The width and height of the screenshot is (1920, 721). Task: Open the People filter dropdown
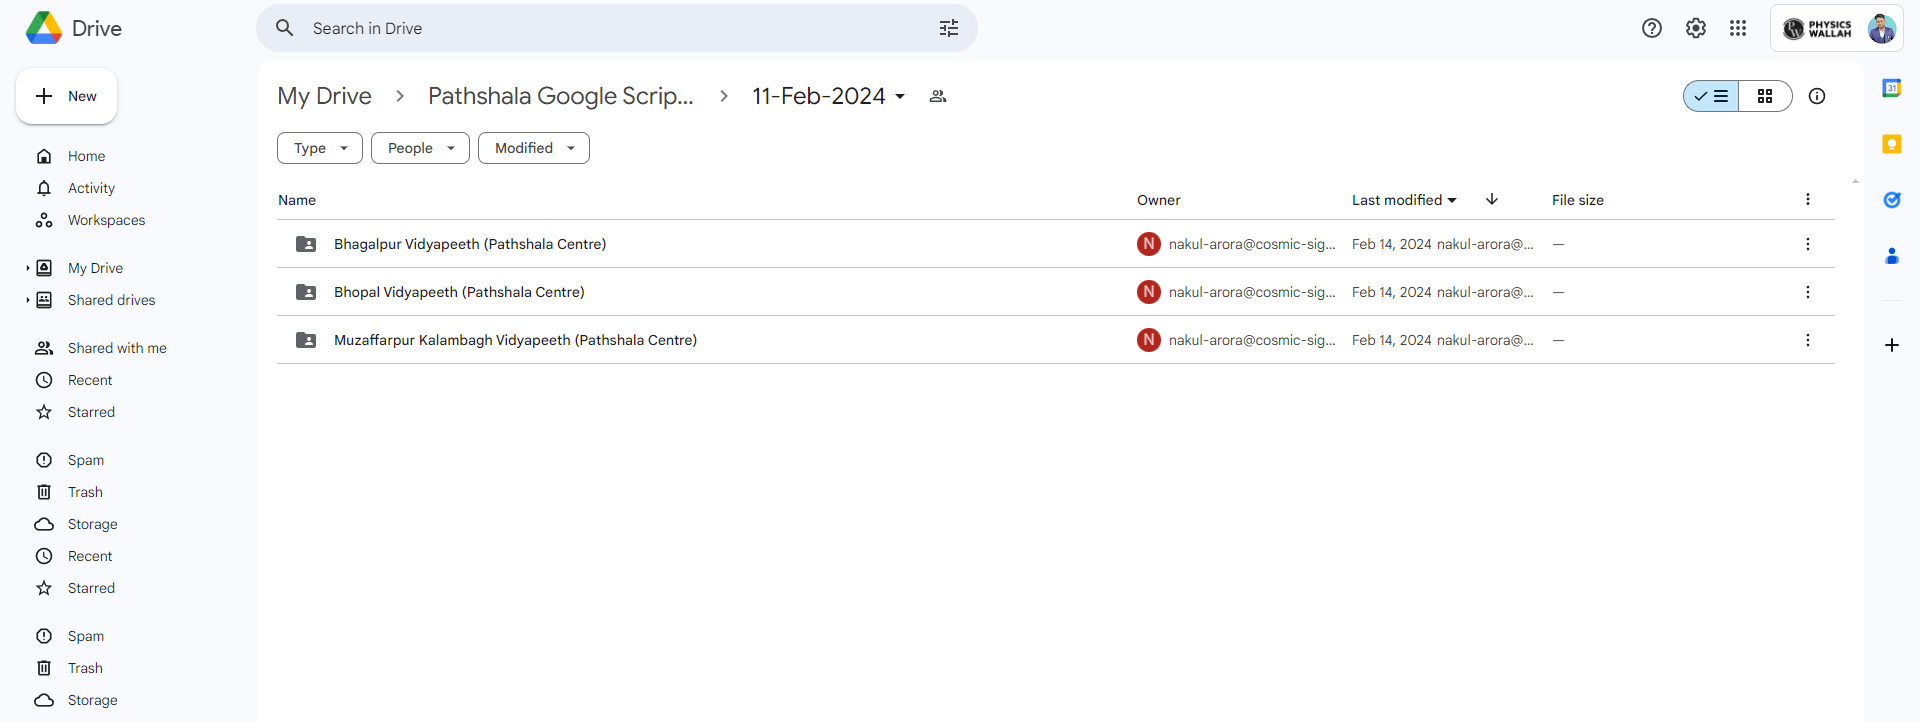click(x=420, y=148)
